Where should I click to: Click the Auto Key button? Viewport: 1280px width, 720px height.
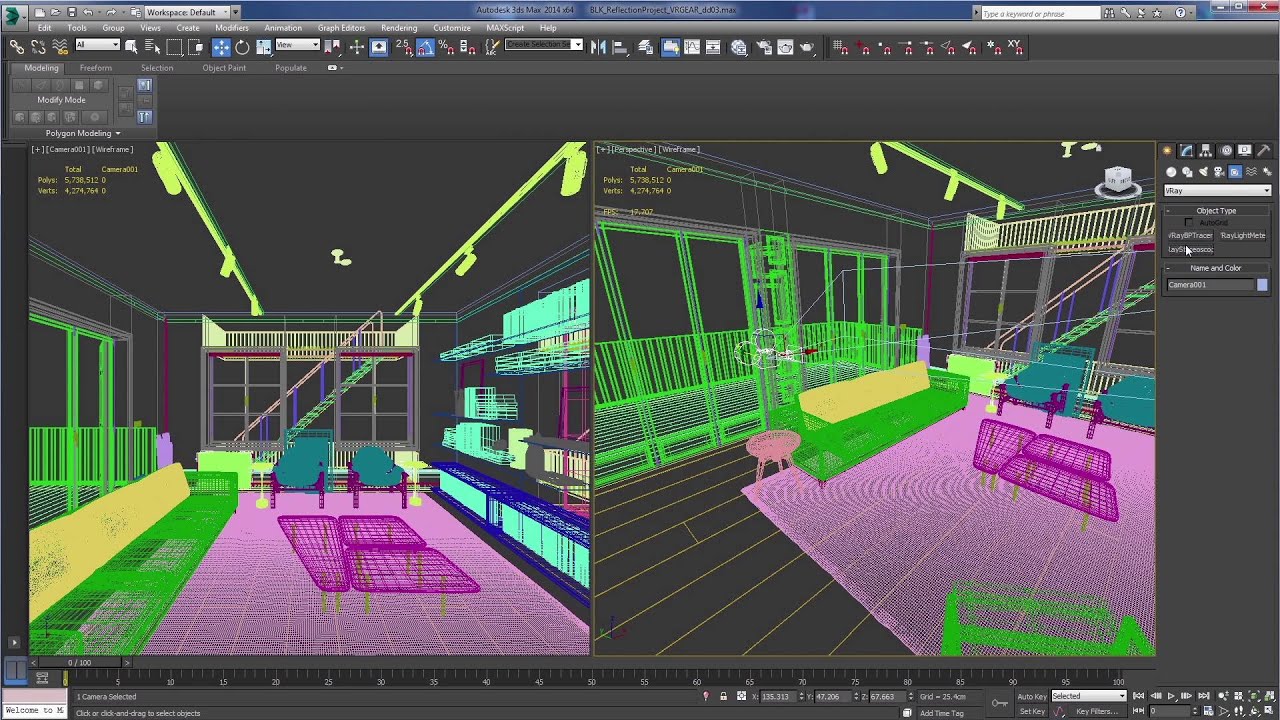point(1032,696)
